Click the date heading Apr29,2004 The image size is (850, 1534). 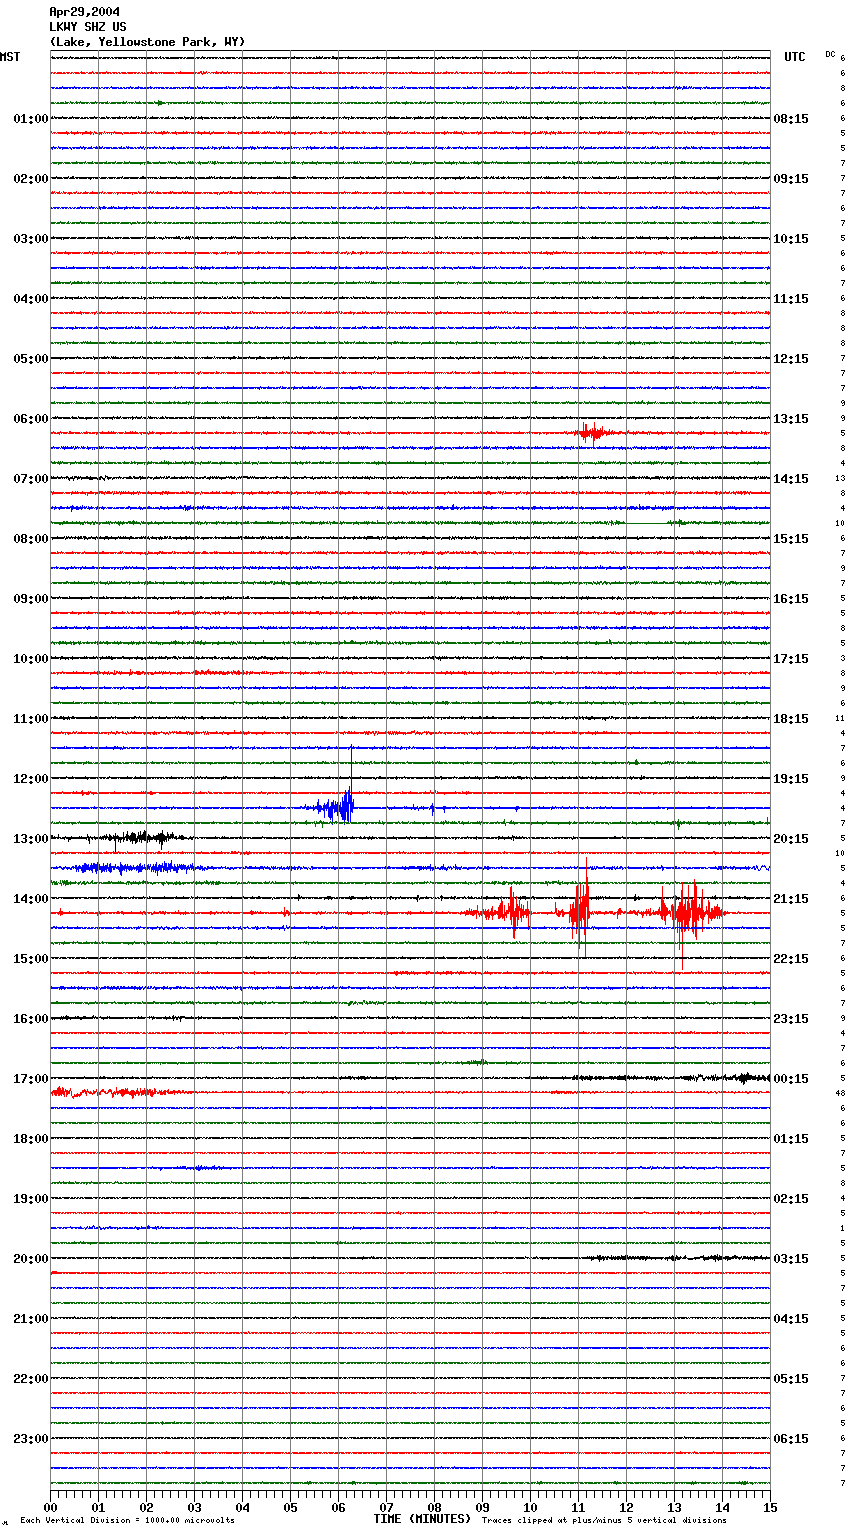click(x=83, y=12)
